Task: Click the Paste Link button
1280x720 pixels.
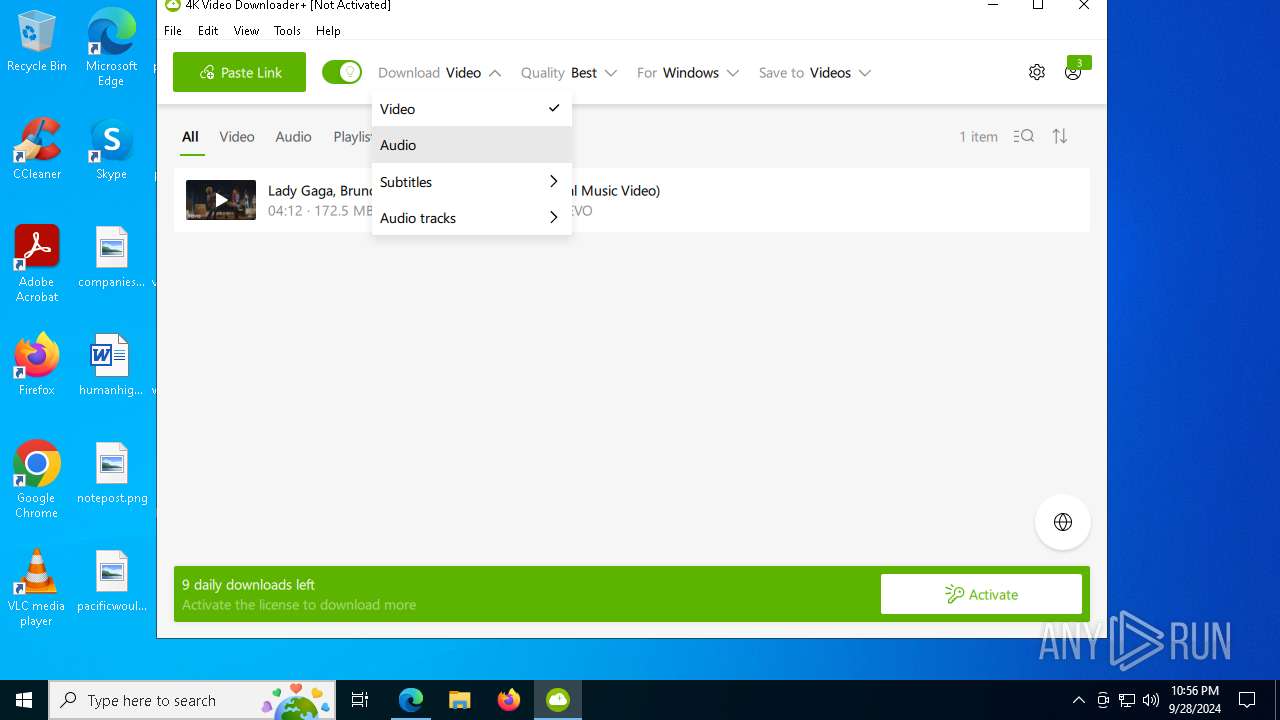Action: (239, 72)
